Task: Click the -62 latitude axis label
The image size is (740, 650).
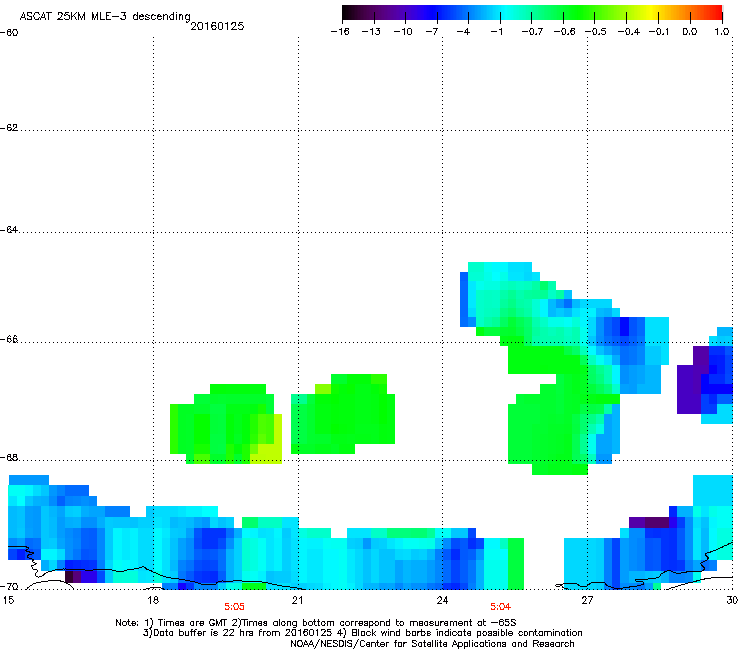Action: coord(9,128)
